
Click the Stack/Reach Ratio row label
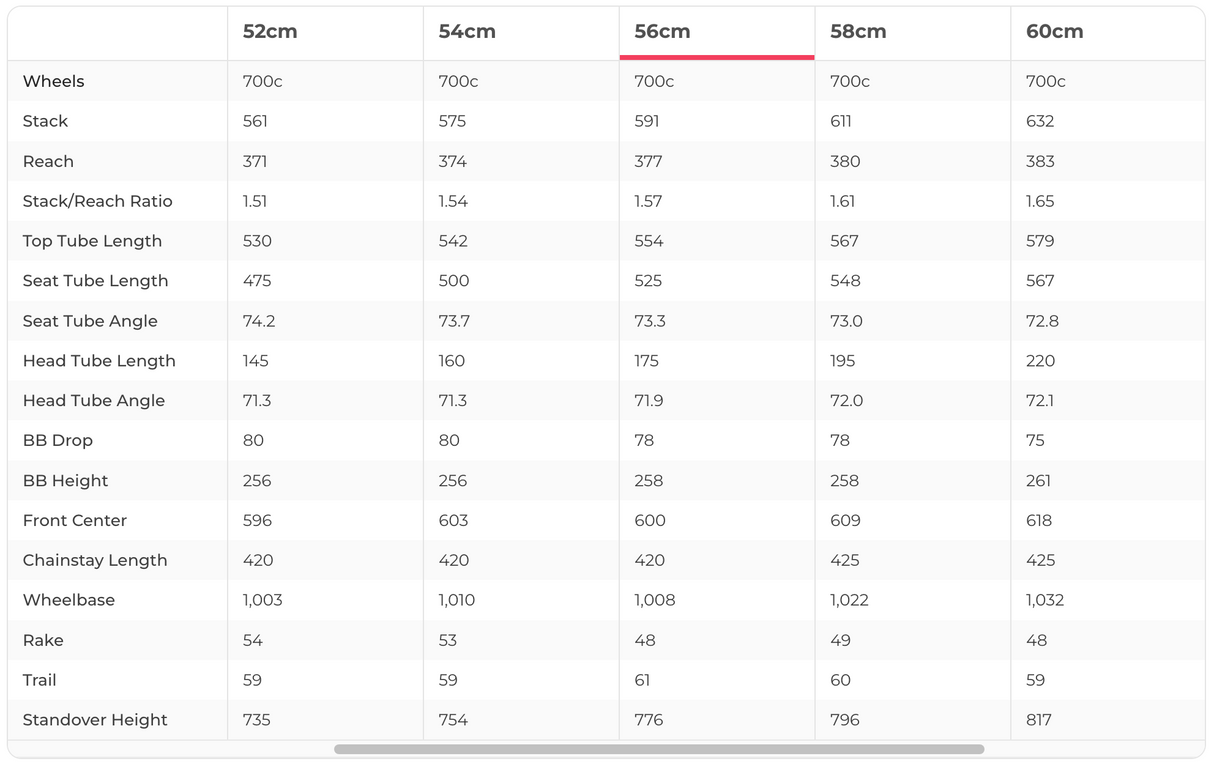point(98,201)
